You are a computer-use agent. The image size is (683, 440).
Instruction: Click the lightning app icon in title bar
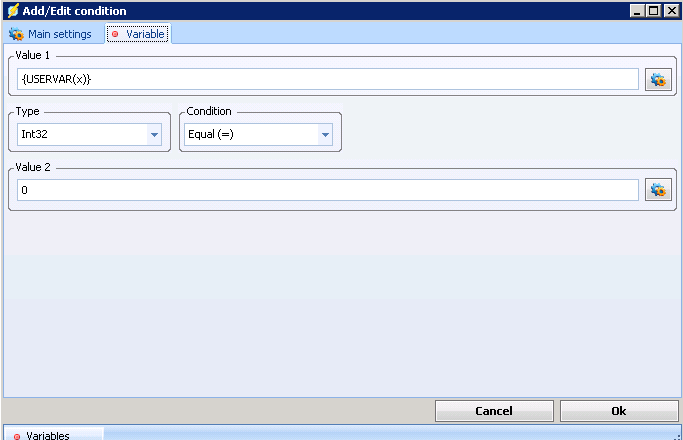click(x=11, y=11)
